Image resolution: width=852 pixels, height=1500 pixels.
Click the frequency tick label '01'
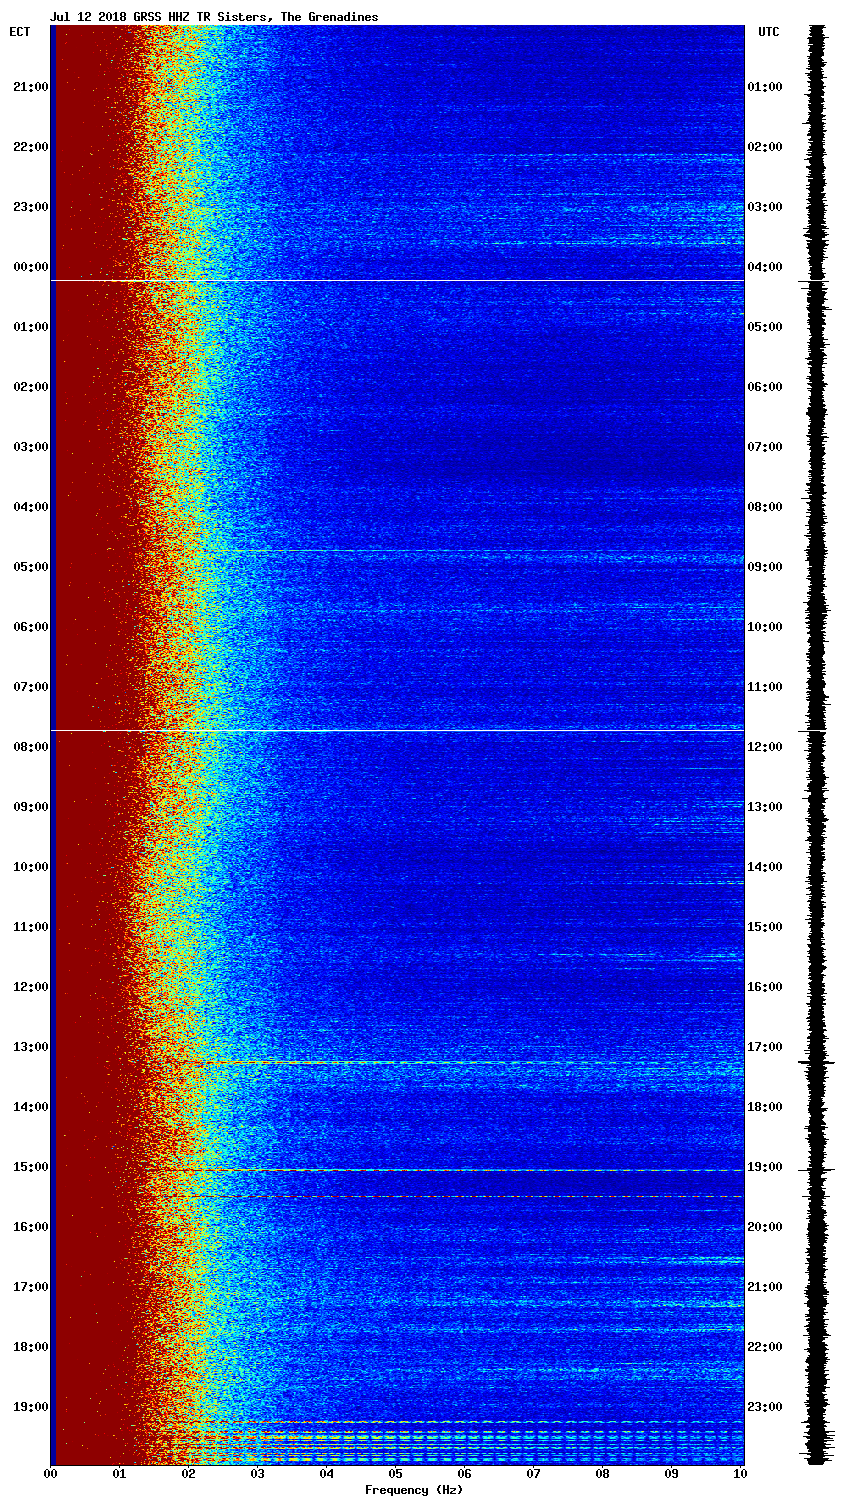click(x=119, y=1474)
